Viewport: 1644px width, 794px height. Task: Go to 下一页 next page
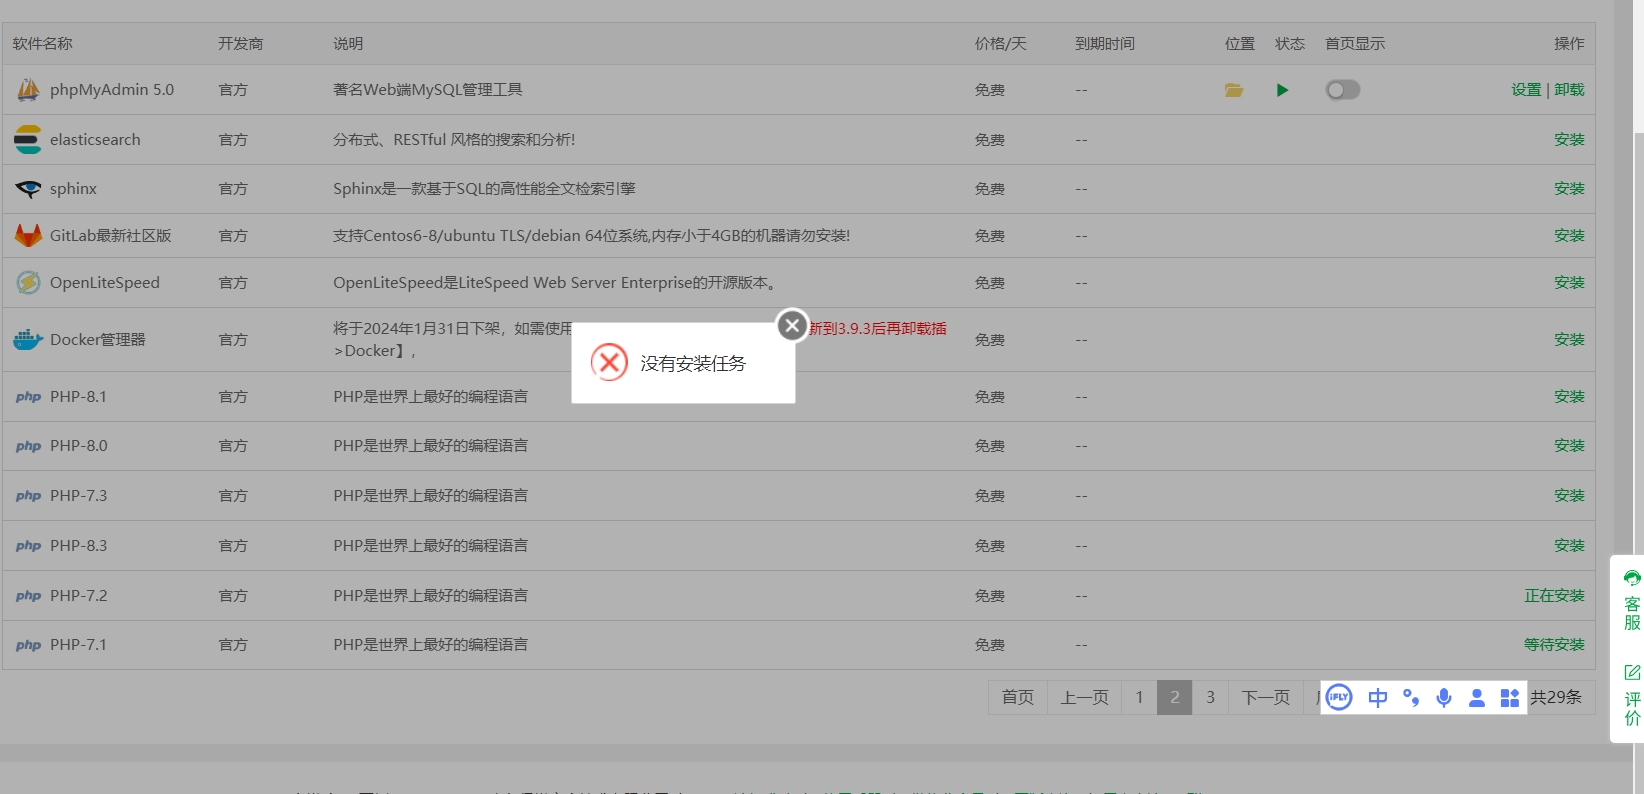tap(1265, 697)
